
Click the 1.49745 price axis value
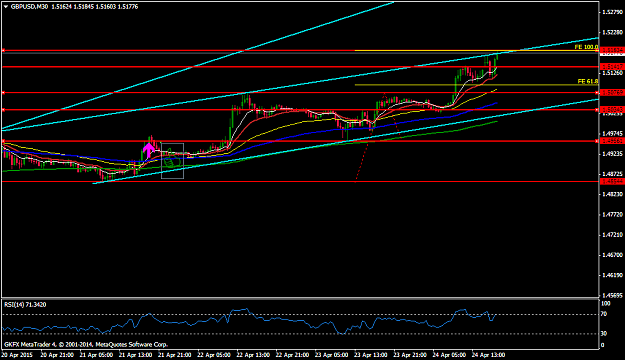(613, 134)
